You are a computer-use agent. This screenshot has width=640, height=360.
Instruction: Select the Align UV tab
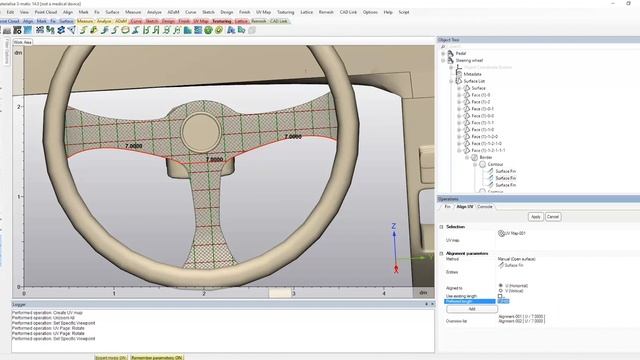coord(464,207)
